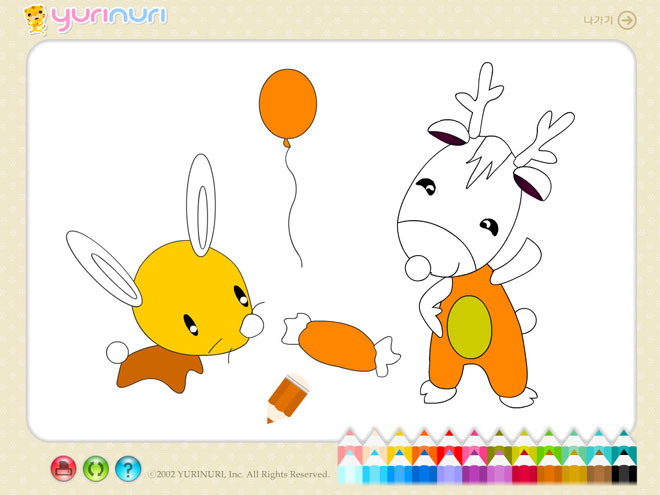
Task: Click the Yurinuri tiger mascot logo
Action: (x=35, y=18)
